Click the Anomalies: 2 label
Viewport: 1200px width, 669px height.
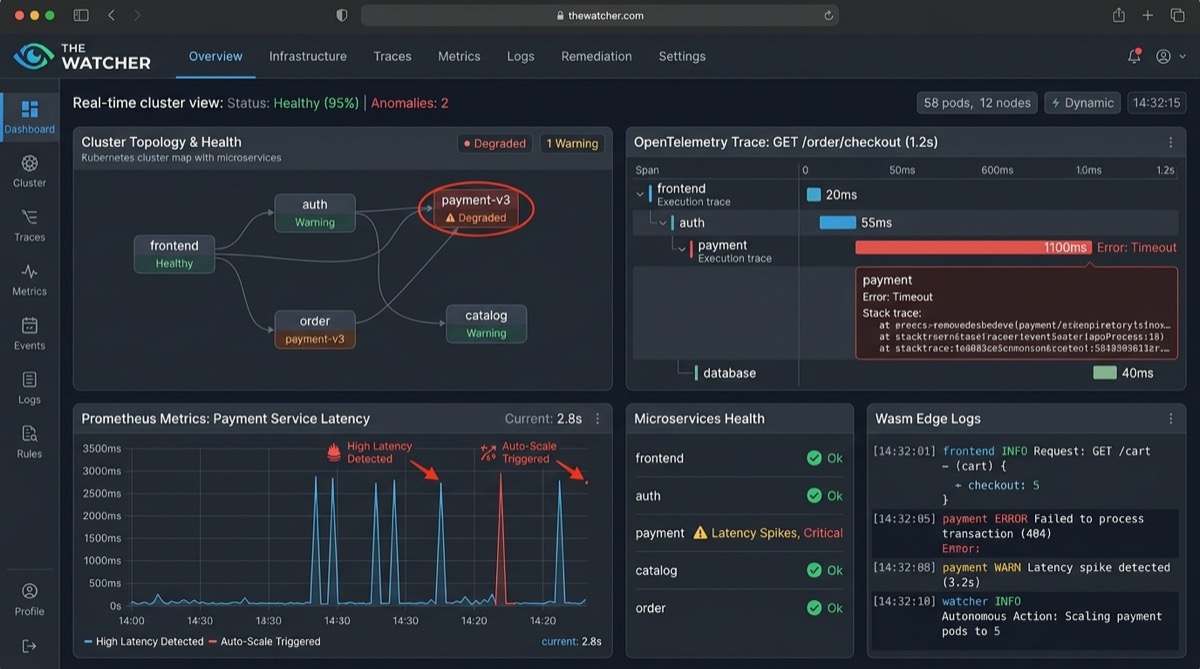pos(410,103)
